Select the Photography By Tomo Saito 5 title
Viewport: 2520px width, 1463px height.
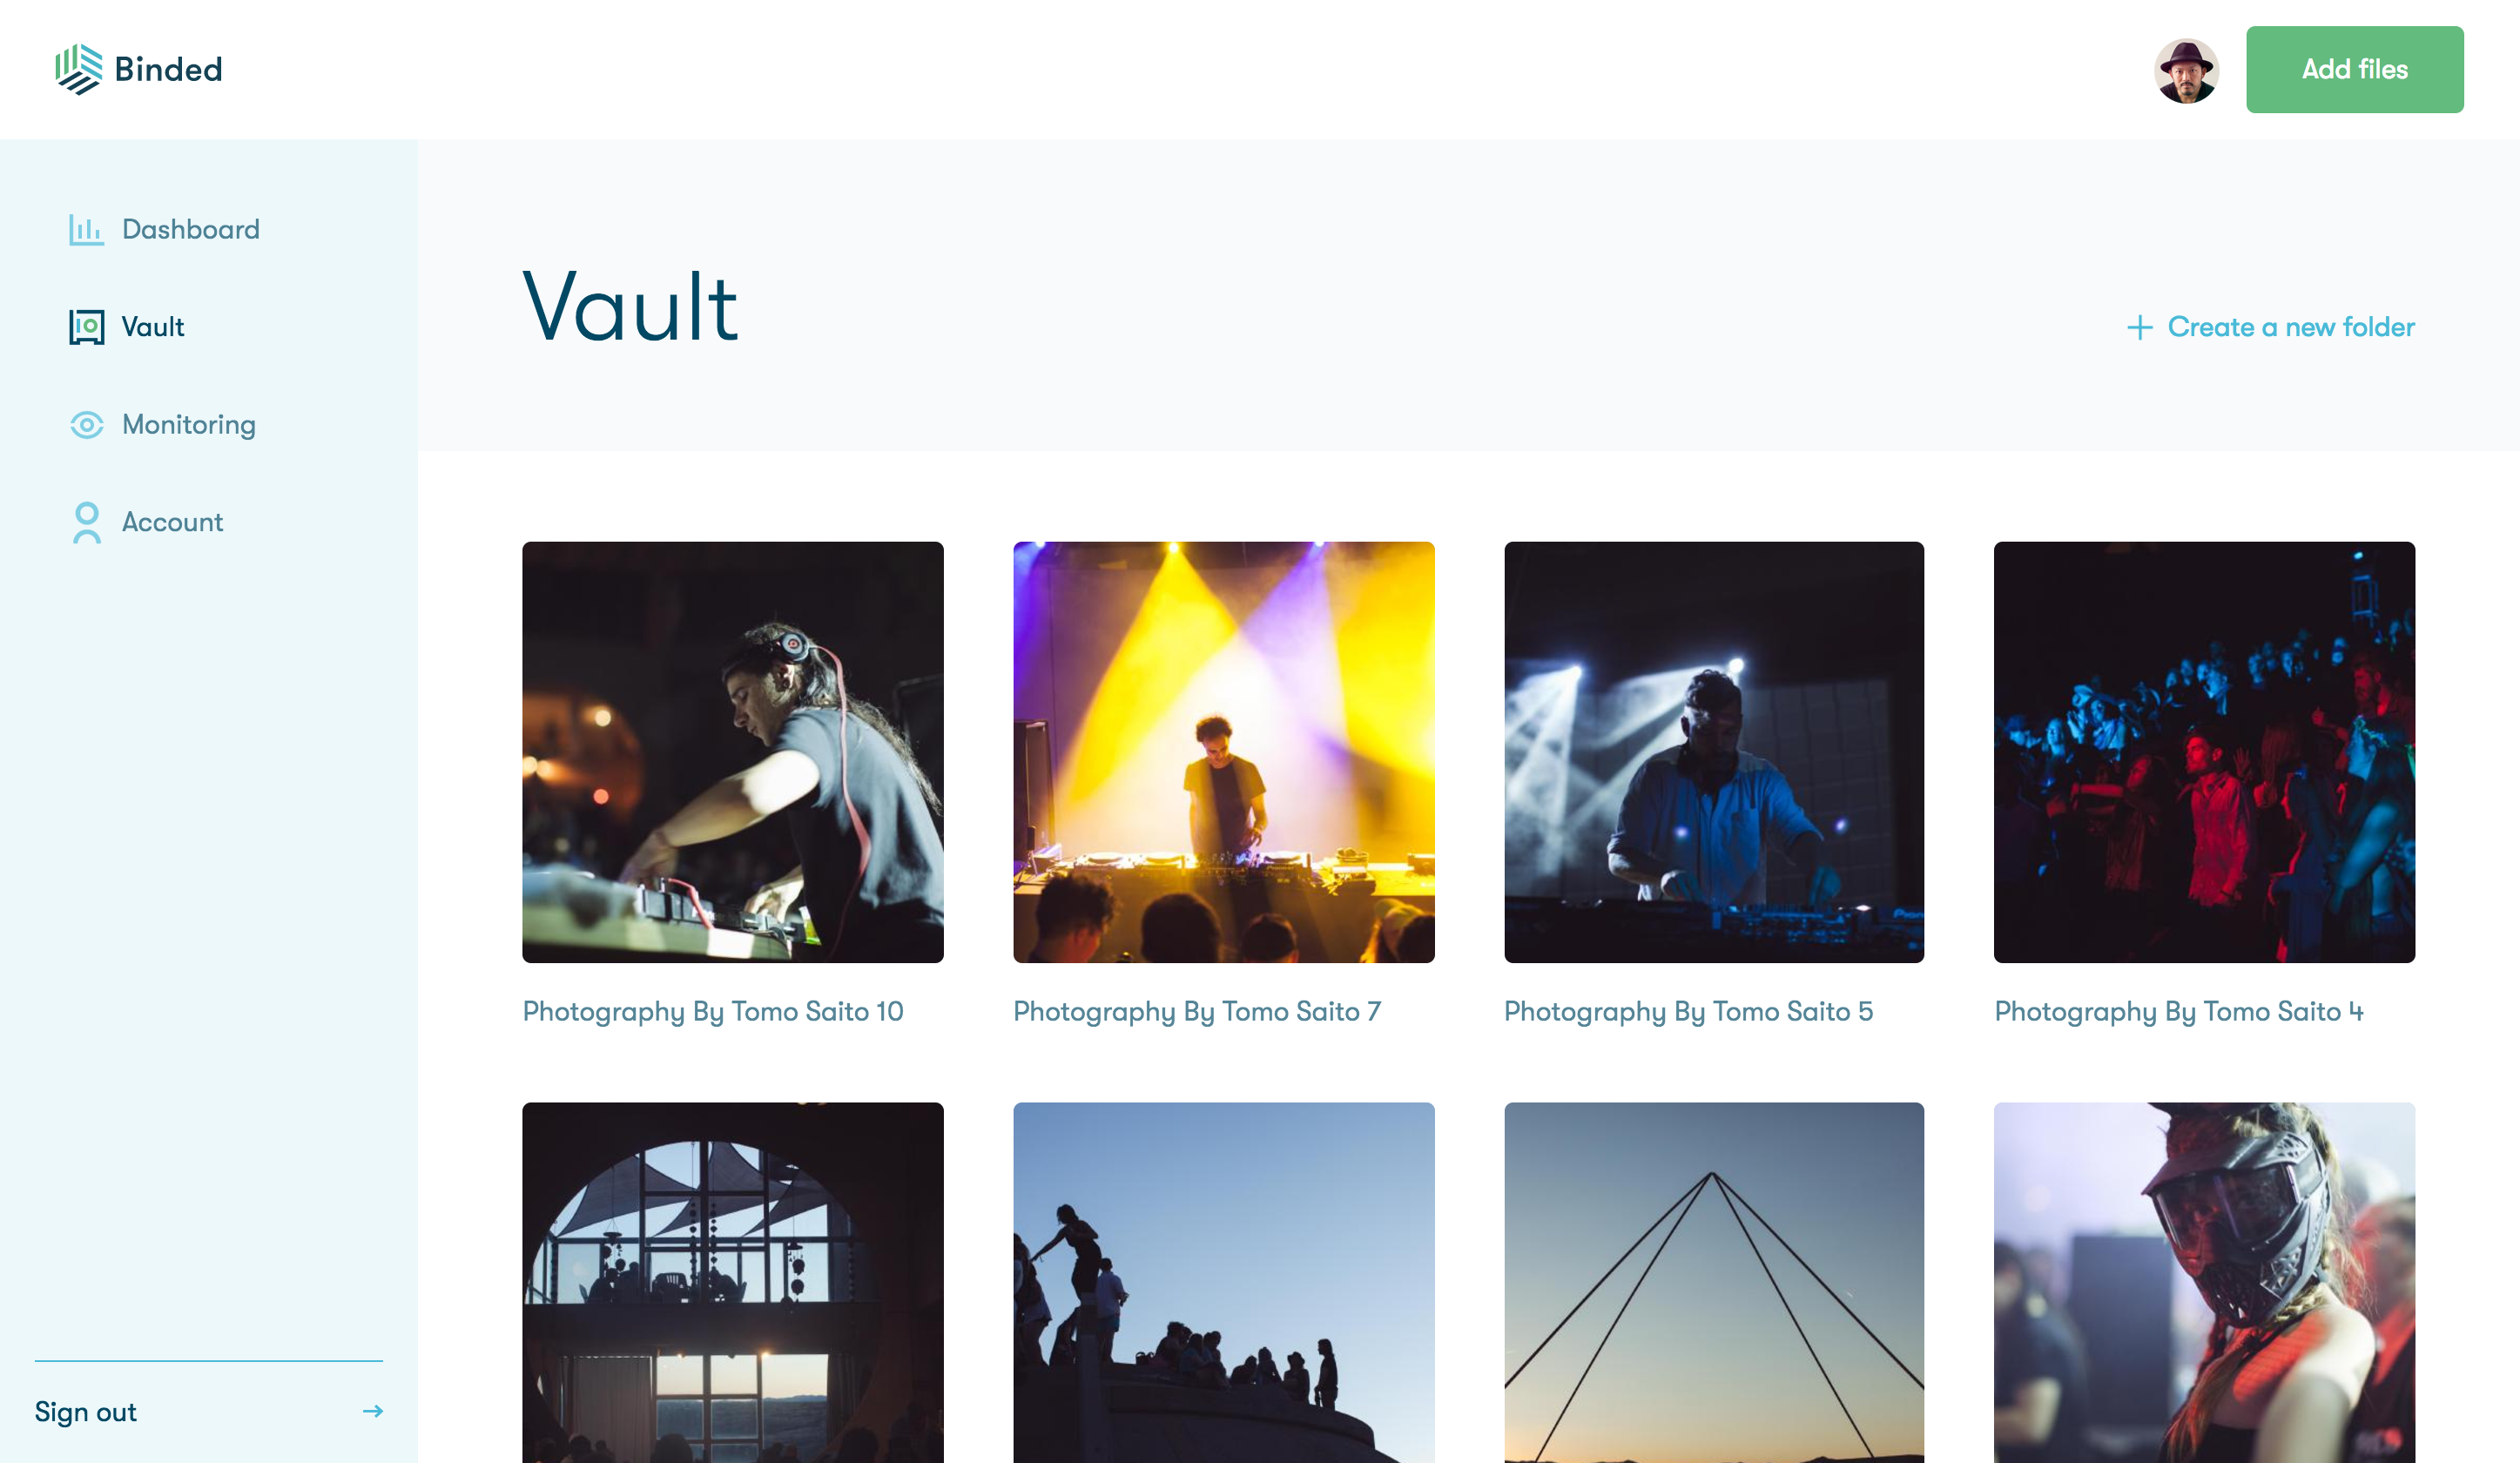[1688, 1012]
